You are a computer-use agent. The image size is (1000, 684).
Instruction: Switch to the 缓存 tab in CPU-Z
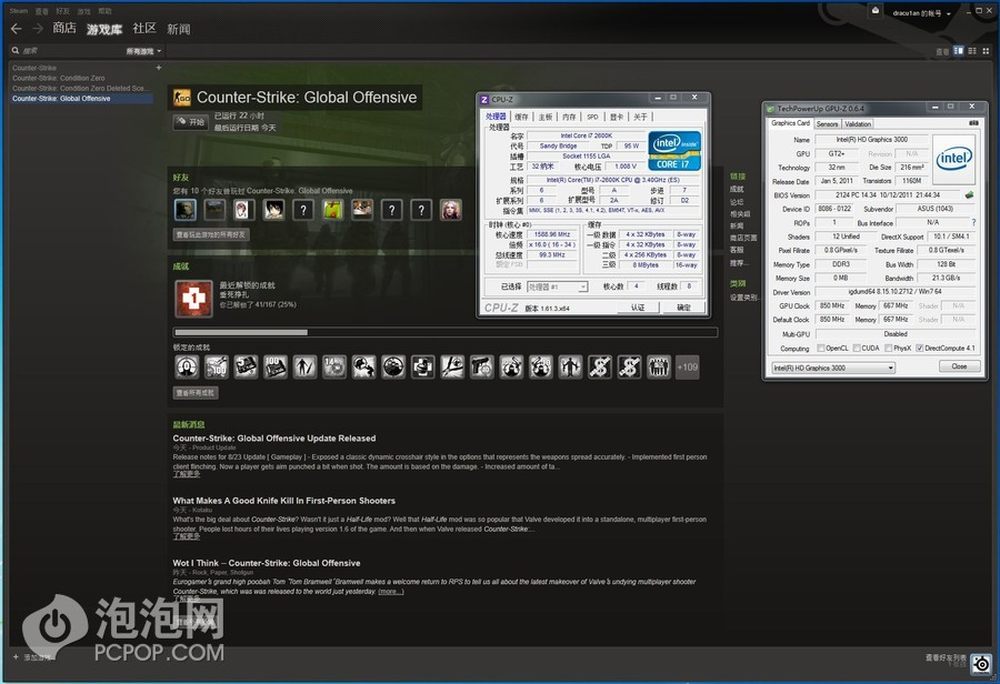pyautogui.click(x=521, y=117)
